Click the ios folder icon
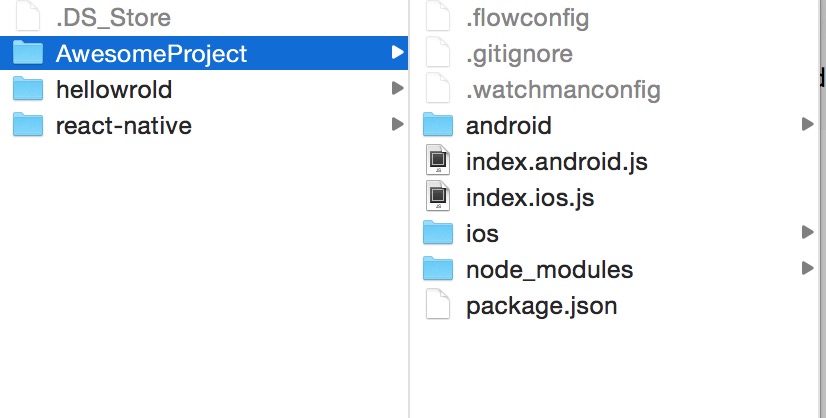Screen dimensions: 826x418 [438, 232]
